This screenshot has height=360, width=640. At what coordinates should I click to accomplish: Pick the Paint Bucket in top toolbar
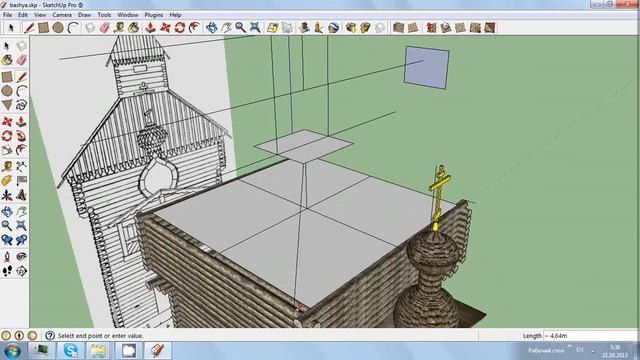[133, 28]
